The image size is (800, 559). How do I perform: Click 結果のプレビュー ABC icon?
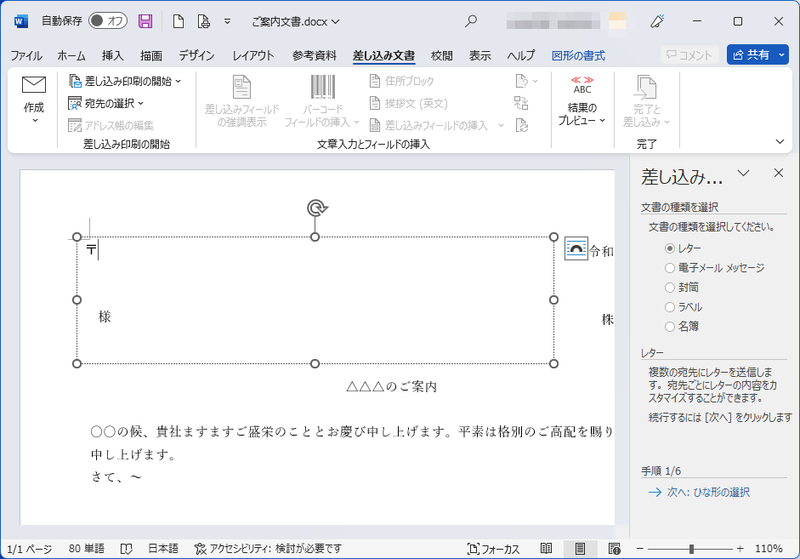pyautogui.click(x=582, y=85)
